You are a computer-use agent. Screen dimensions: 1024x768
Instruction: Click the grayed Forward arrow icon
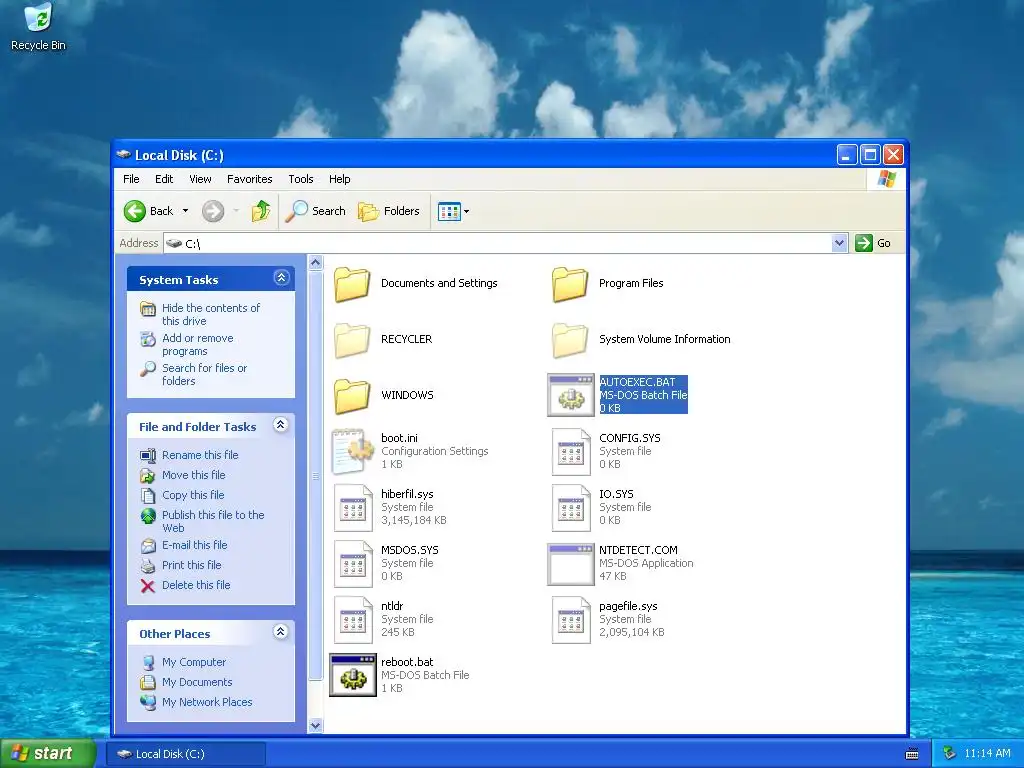(x=213, y=211)
